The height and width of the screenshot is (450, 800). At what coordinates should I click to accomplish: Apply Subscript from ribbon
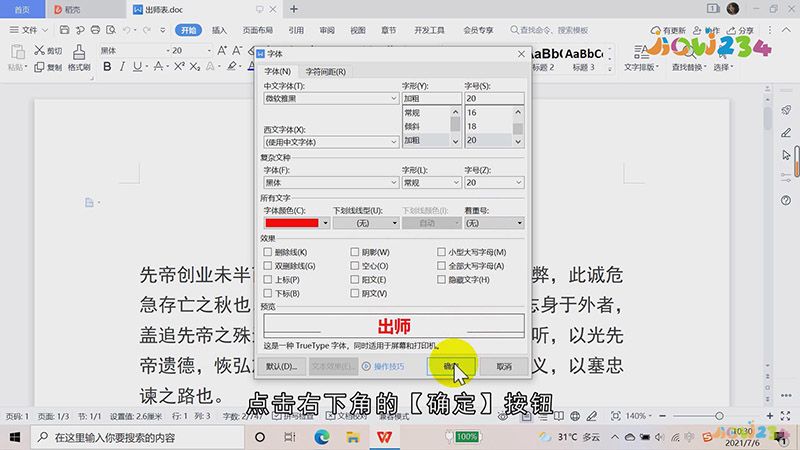[x=195, y=66]
